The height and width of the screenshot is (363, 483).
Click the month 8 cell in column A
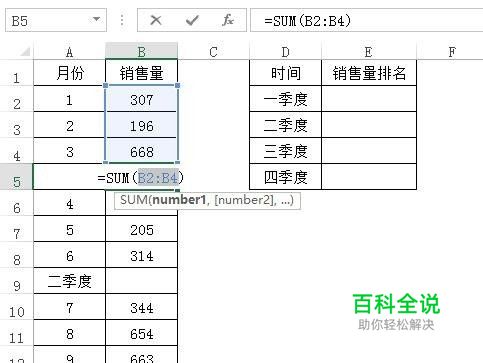[69, 333]
